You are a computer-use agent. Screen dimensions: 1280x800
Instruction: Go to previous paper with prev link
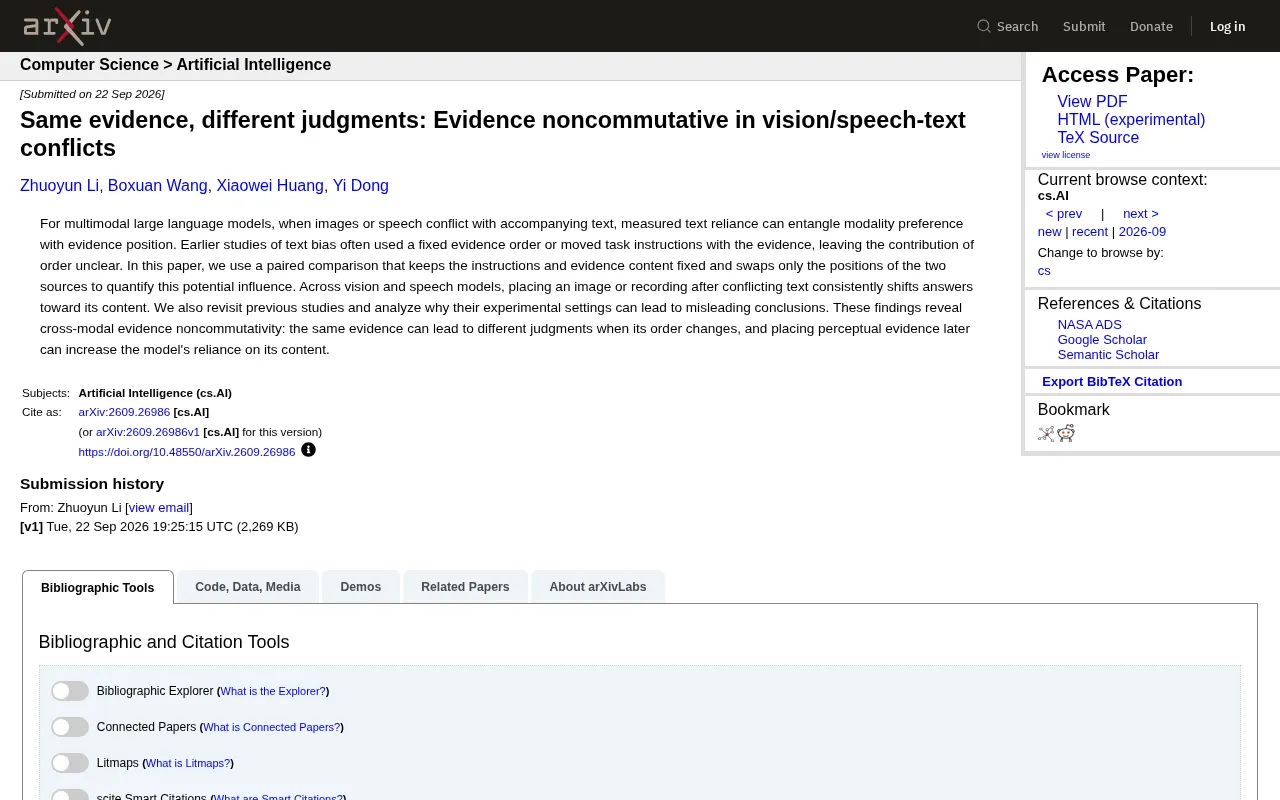[1064, 214]
